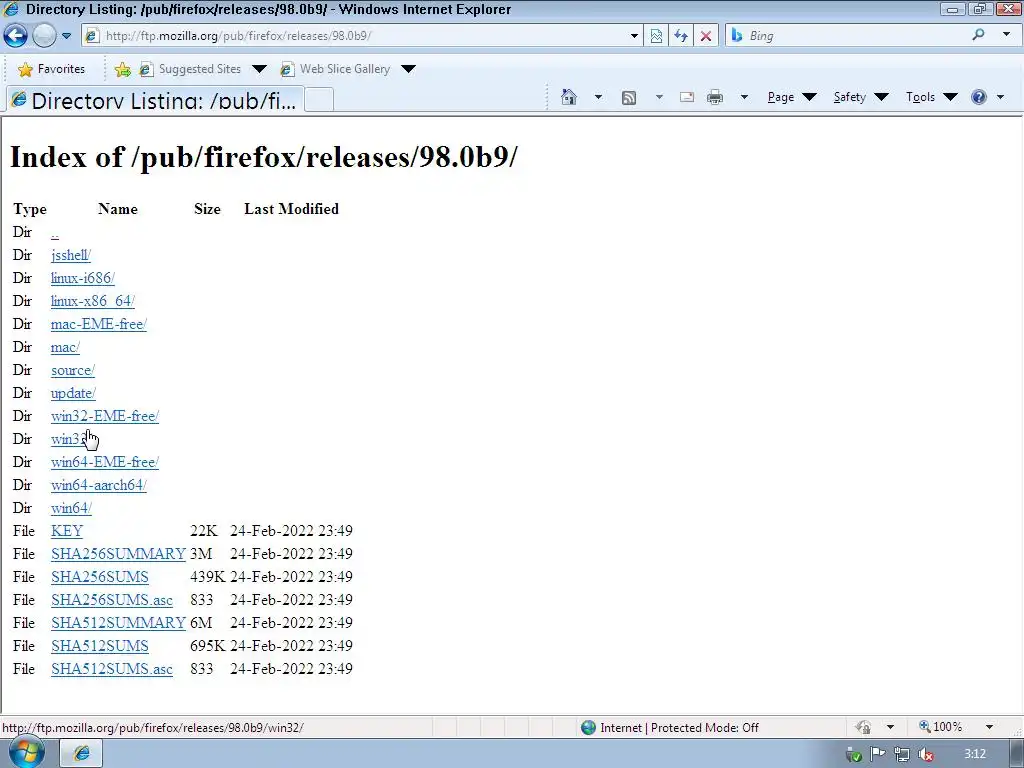Click Internet Explorer taskbar button
1024x768 pixels.
point(82,754)
